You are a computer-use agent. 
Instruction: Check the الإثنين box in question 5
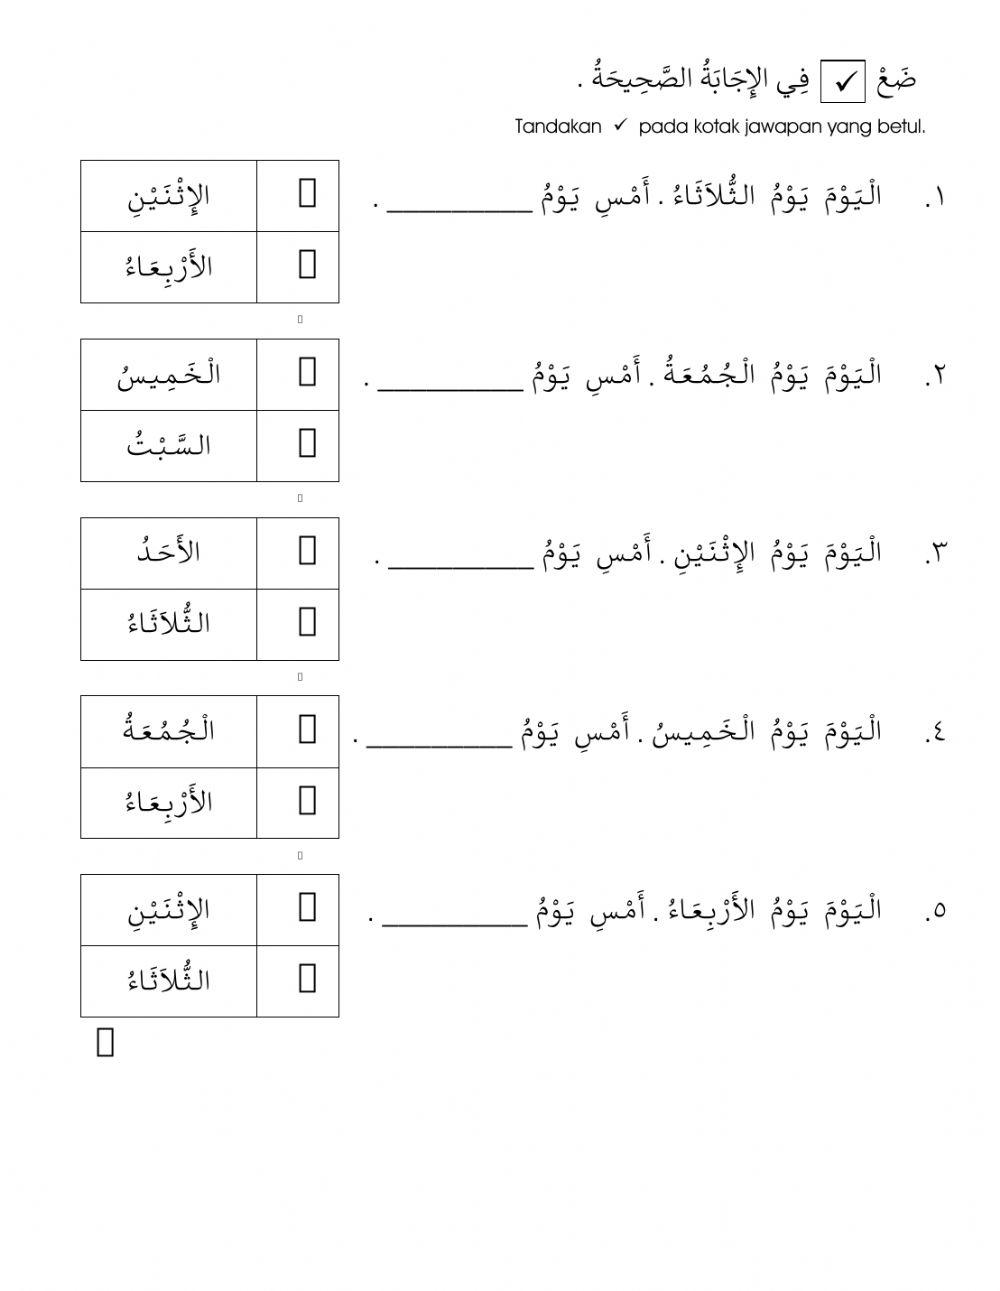307,907
